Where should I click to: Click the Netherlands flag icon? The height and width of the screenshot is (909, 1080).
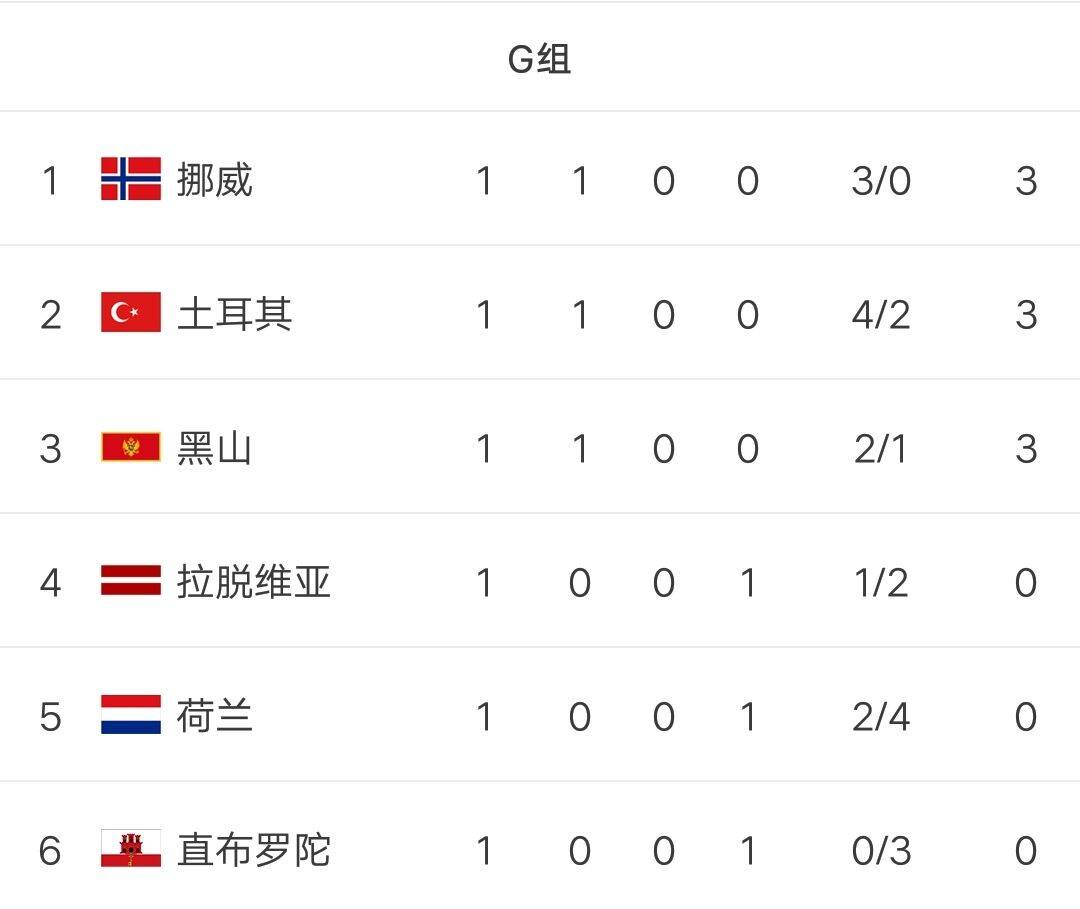tap(131, 714)
